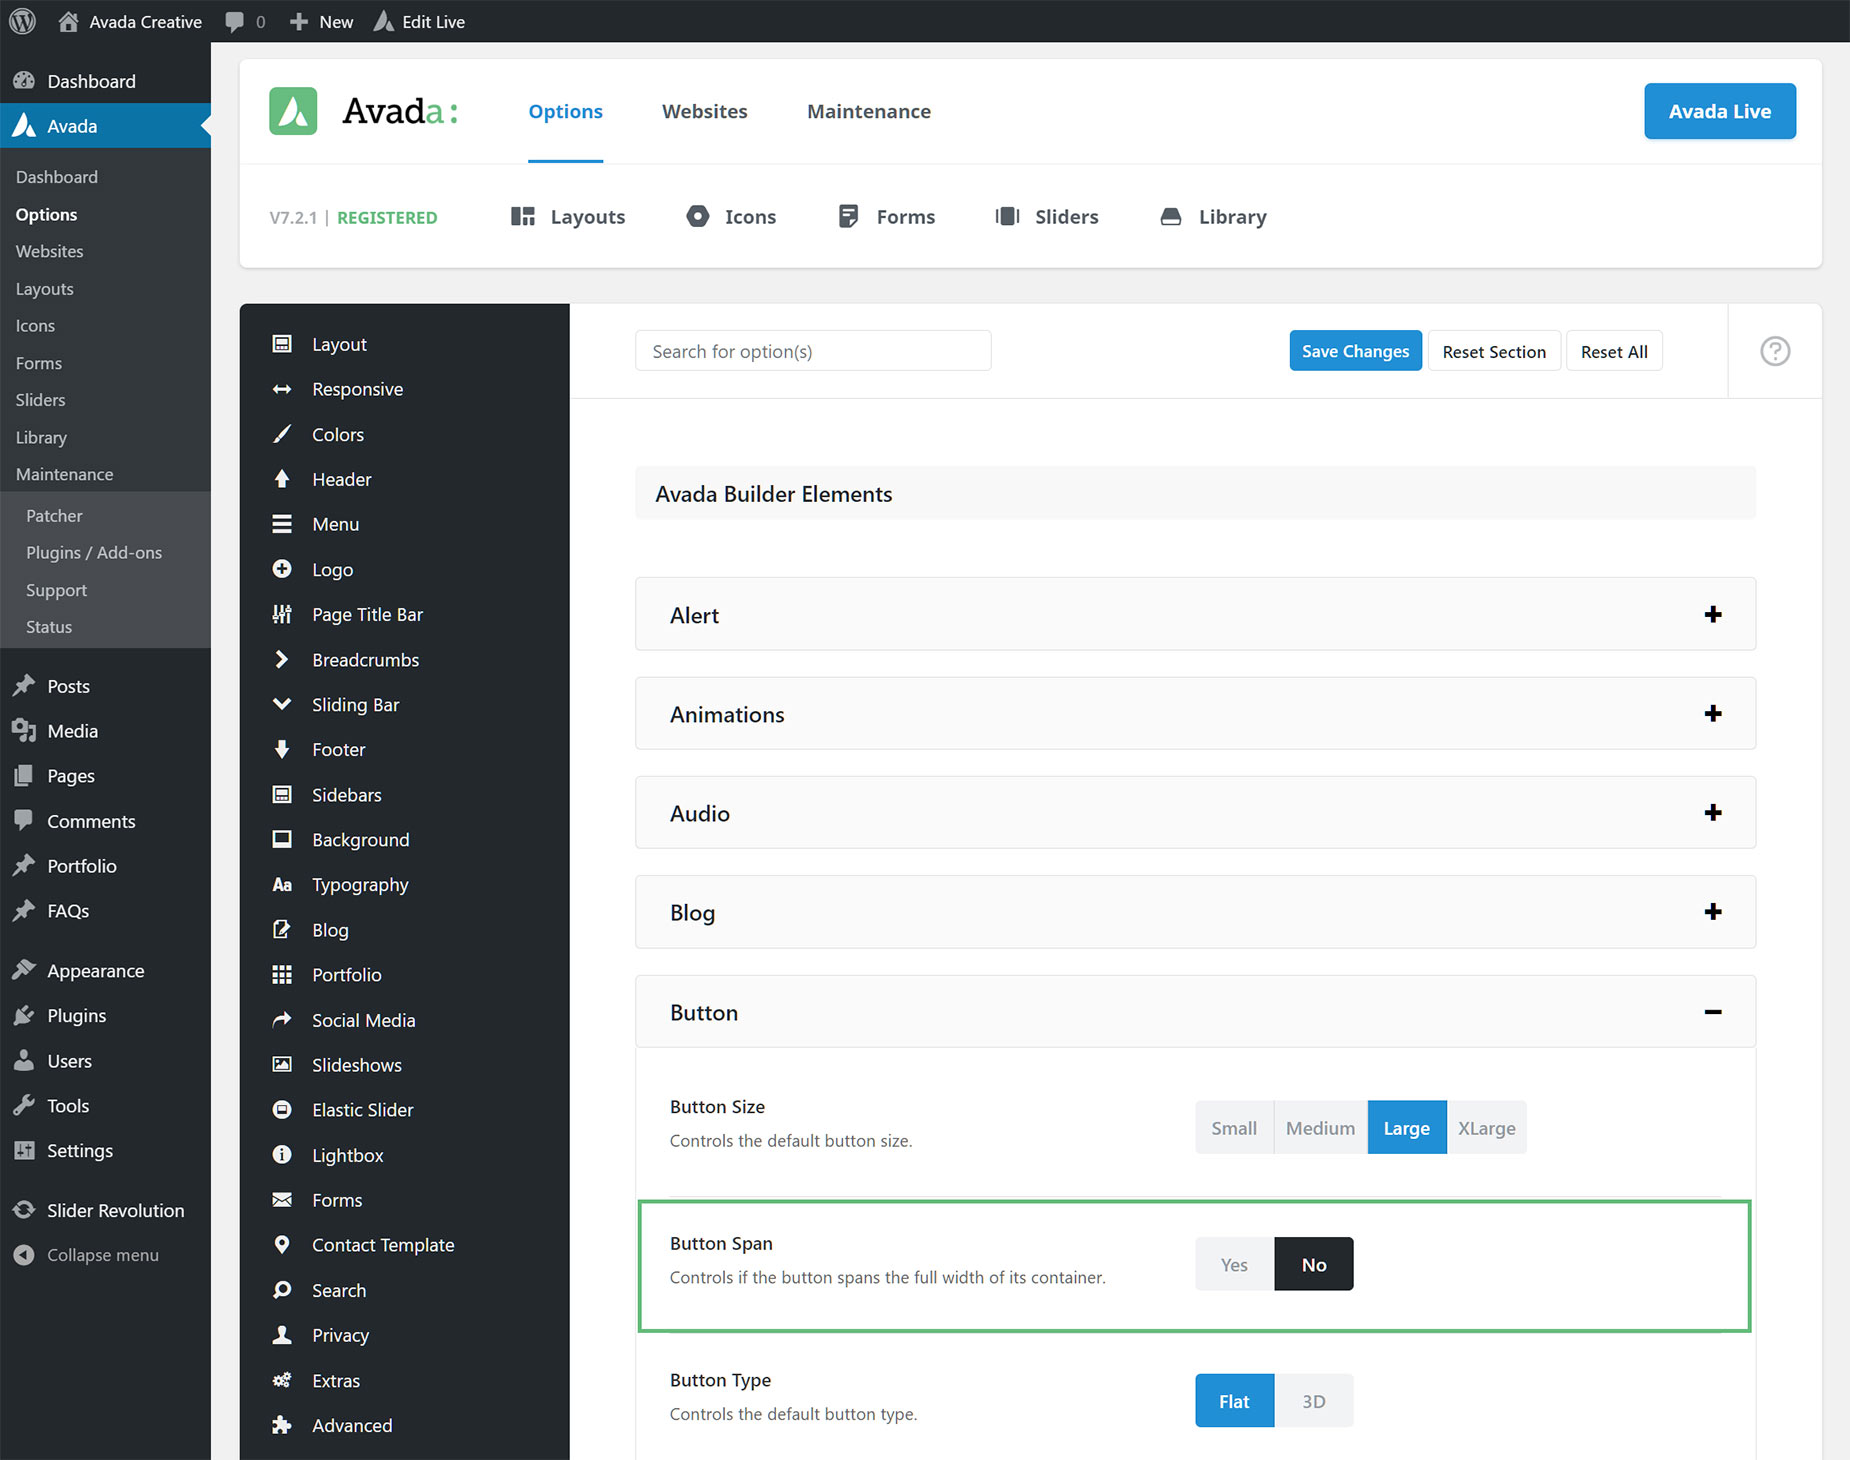Click the Avada Live button
Image resolution: width=1850 pixels, height=1460 pixels.
1719,111
